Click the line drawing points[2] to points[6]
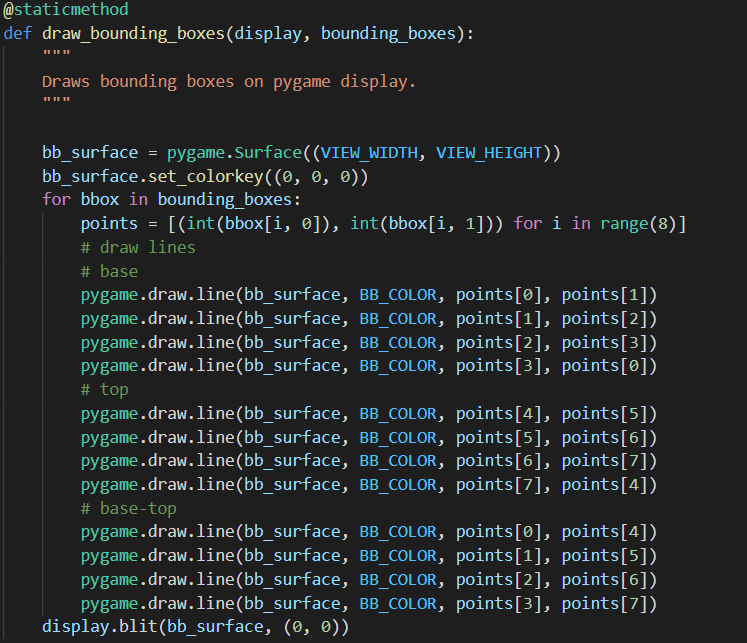 coord(369,580)
